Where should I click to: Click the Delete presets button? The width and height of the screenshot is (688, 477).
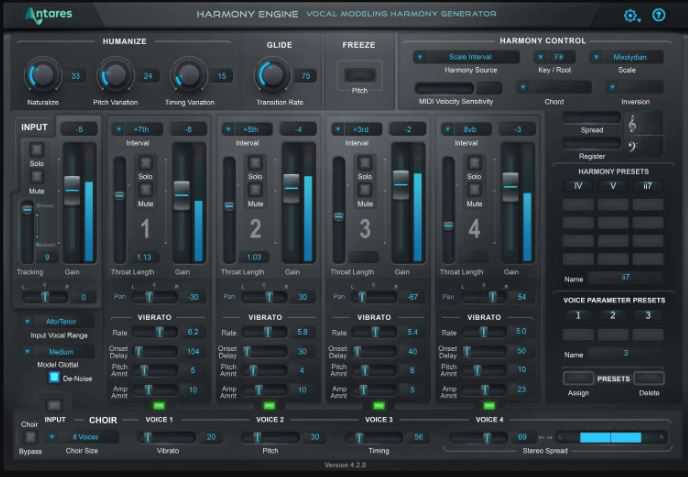(x=649, y=378)
